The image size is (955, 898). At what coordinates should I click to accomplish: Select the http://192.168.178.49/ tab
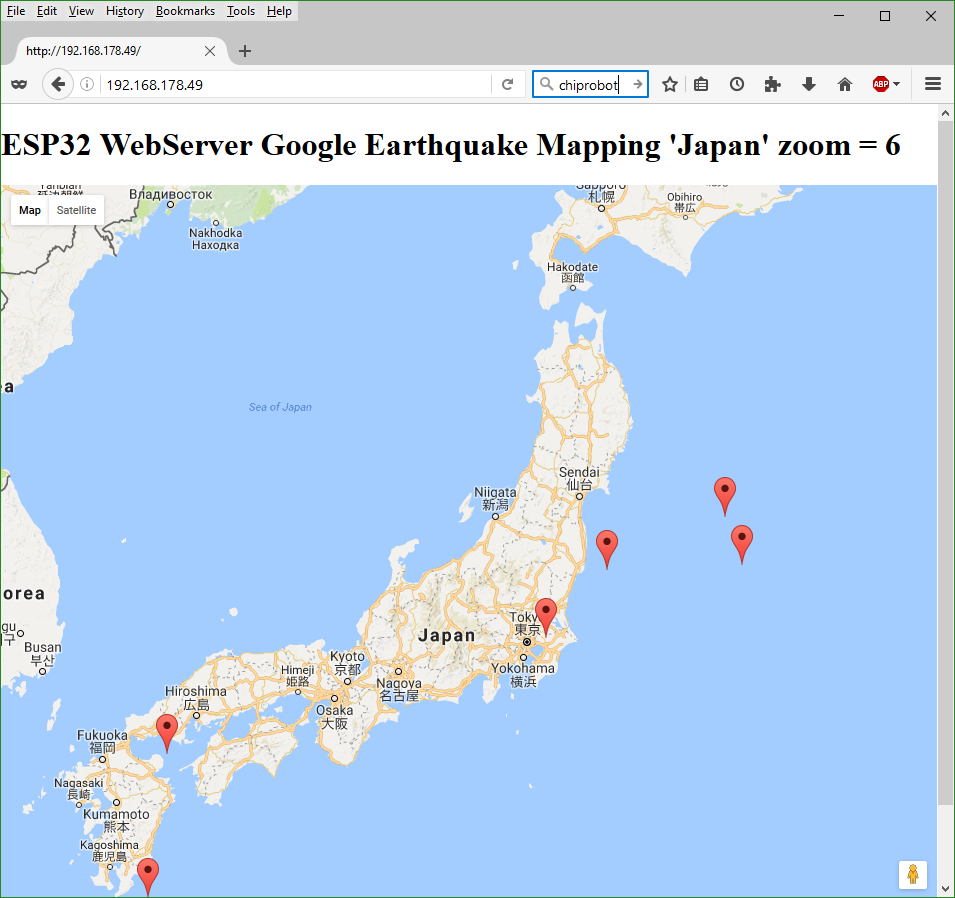(116, 51)
